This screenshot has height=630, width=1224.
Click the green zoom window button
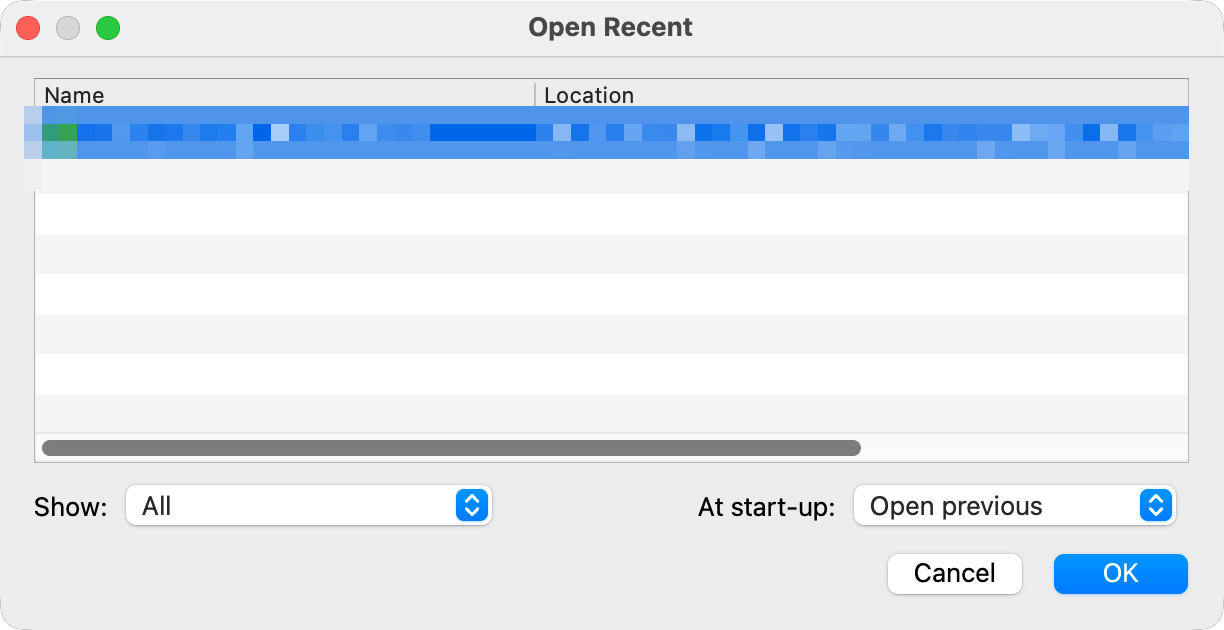pos(108,28)
